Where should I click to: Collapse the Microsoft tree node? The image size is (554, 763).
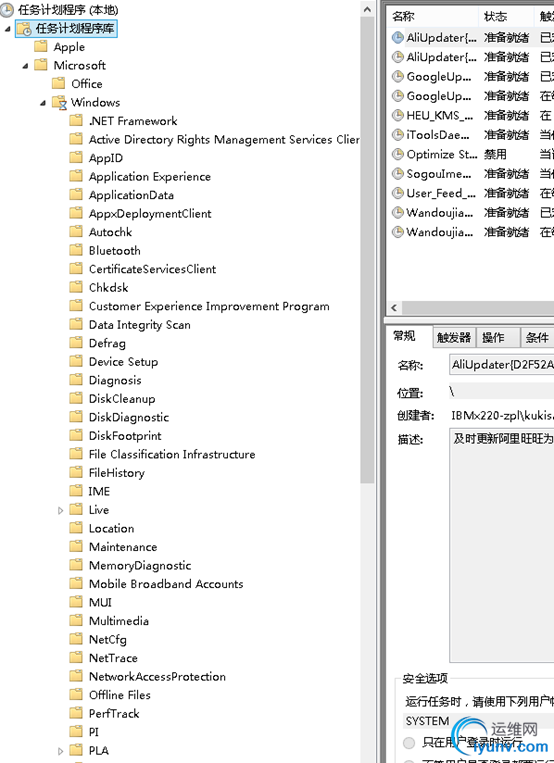point(25,66)
